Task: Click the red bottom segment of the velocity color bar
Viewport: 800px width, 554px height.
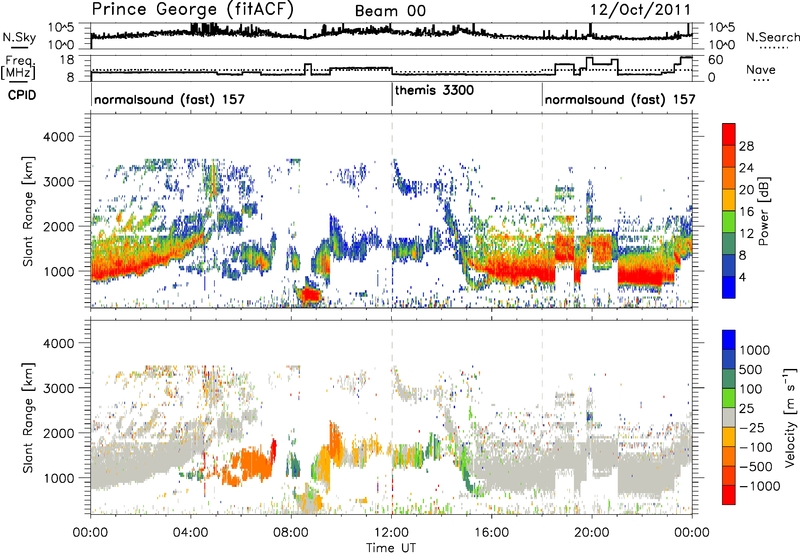Action: click(729, 495)
